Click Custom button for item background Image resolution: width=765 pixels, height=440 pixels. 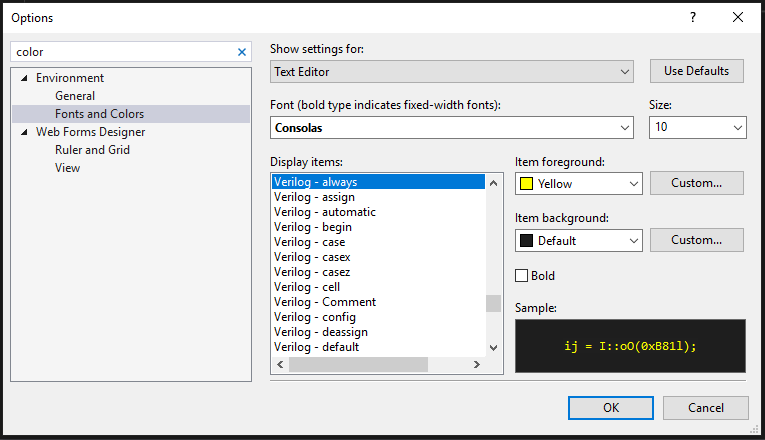(x=697, y=240)
